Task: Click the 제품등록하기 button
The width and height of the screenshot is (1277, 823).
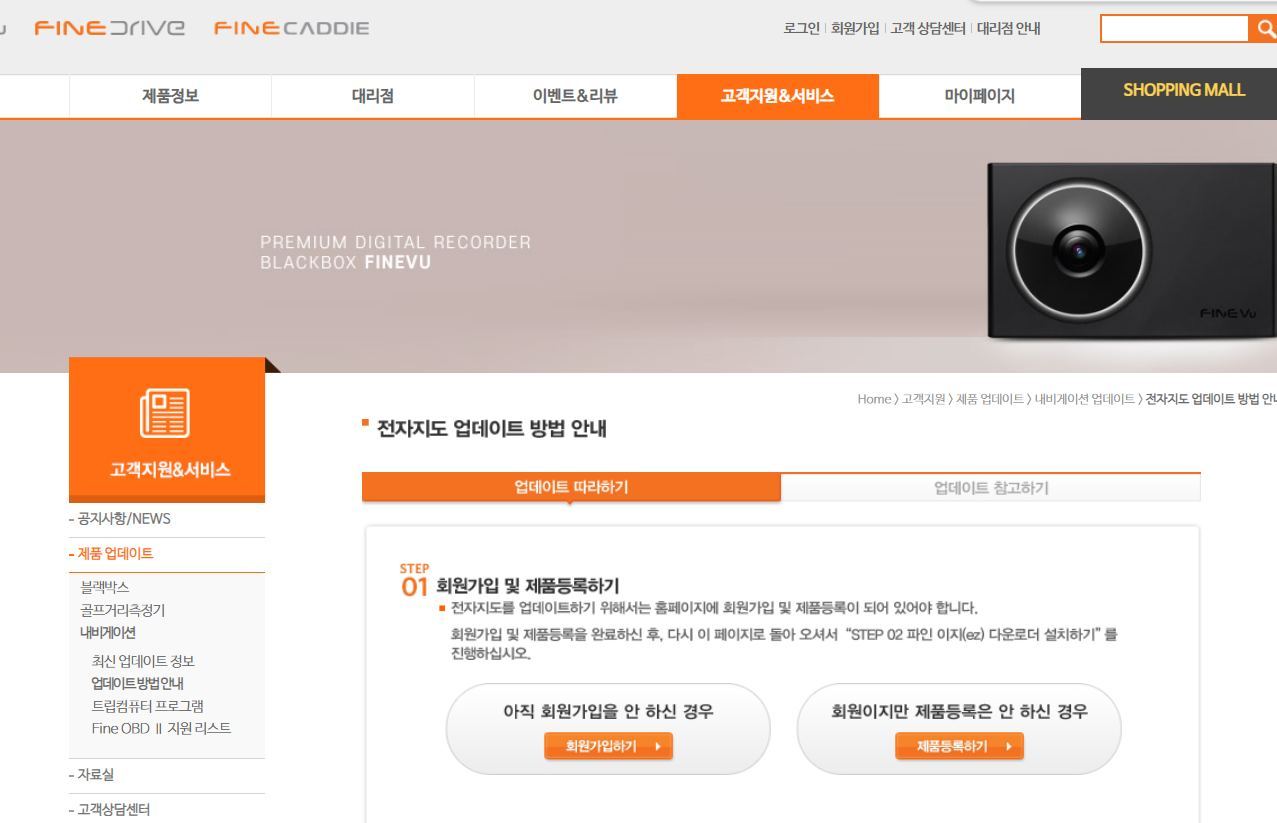Action: 957,745
